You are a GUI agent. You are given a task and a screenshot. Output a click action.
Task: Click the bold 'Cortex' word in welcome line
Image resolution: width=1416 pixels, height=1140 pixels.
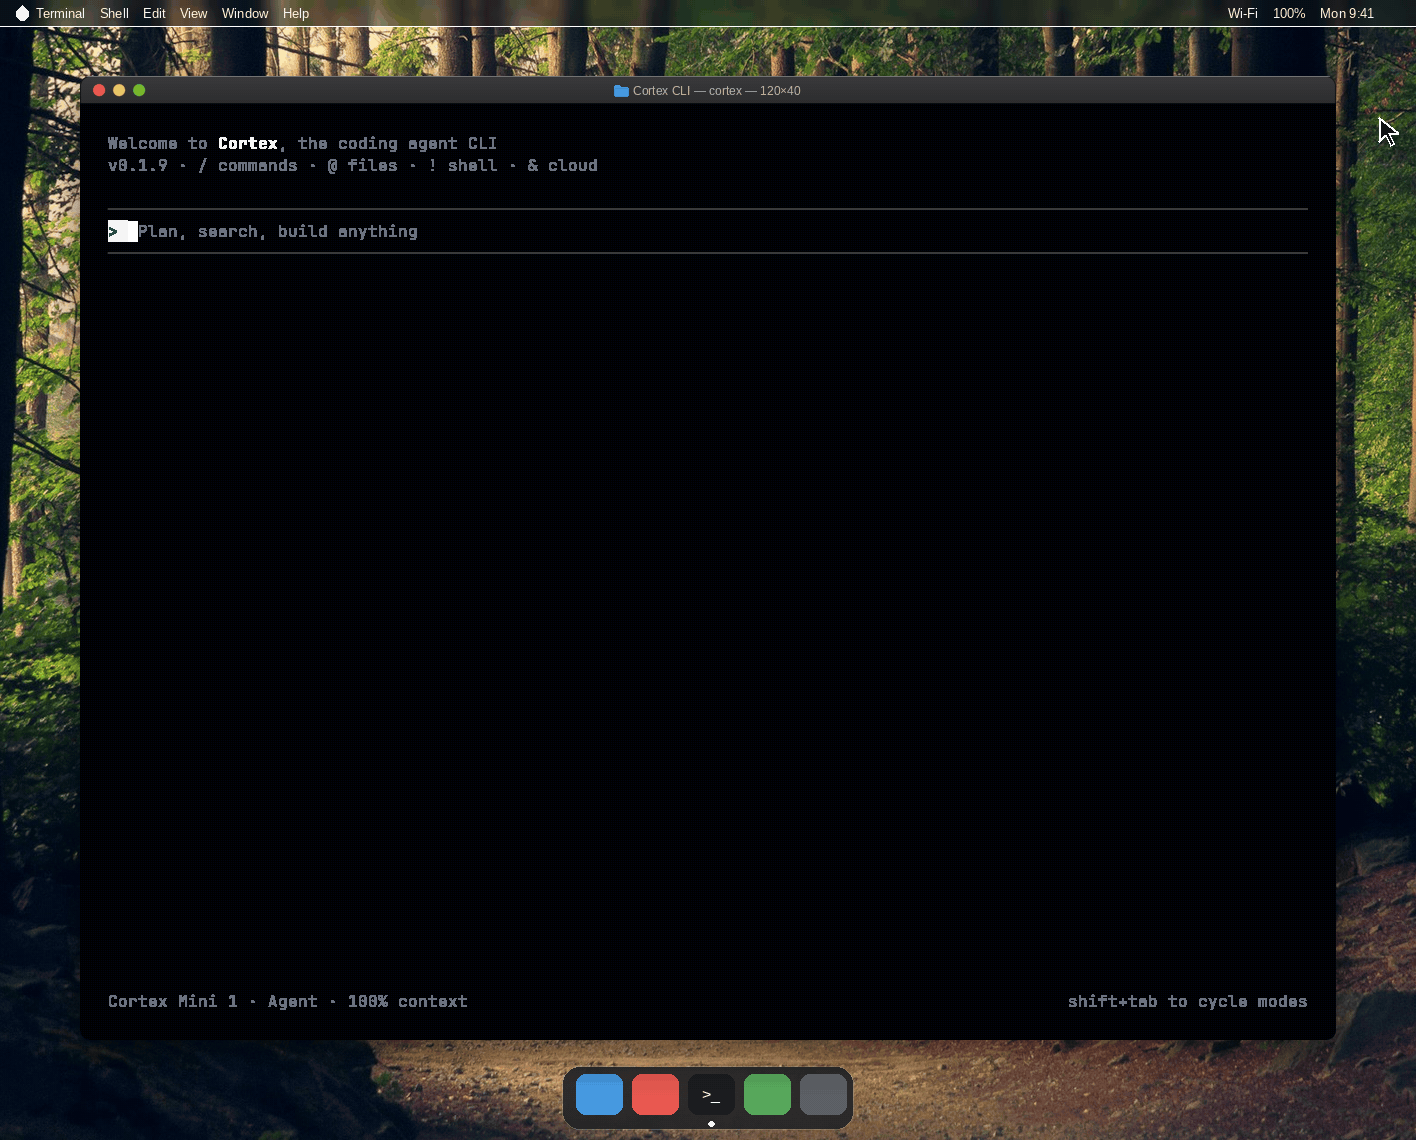248,143
